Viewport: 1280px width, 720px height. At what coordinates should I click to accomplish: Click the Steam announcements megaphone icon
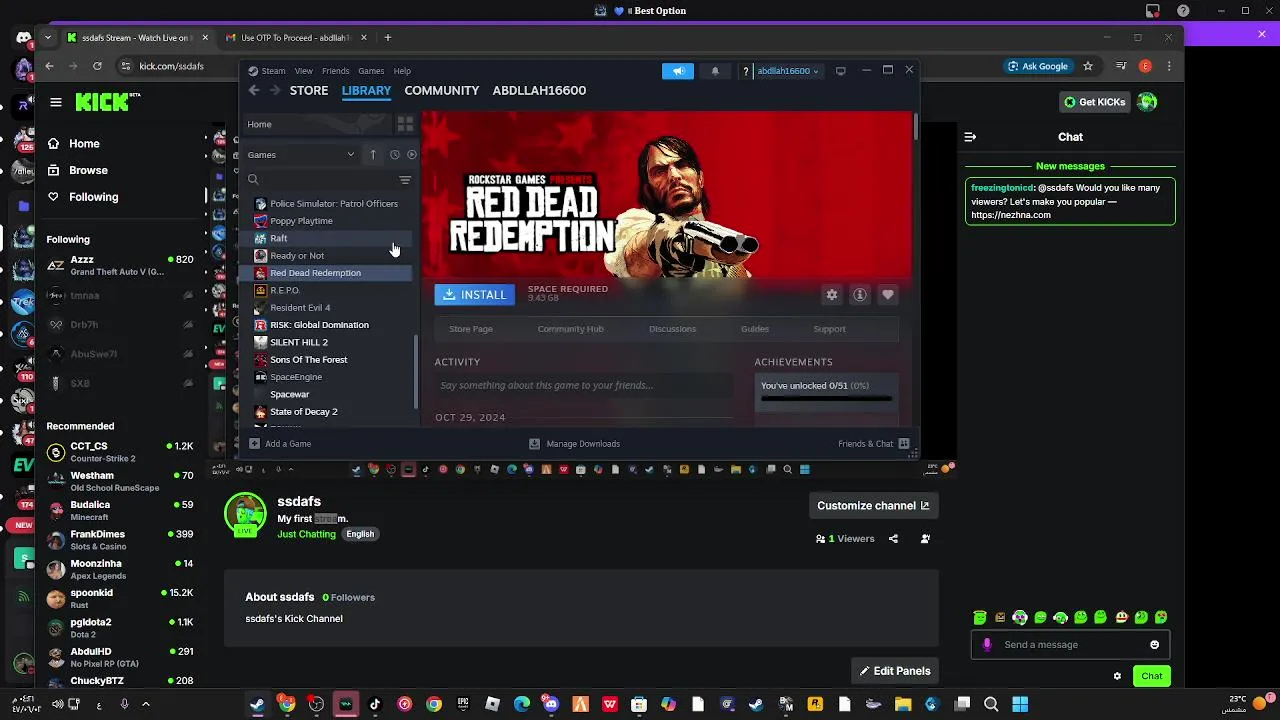tap(677, 71)
